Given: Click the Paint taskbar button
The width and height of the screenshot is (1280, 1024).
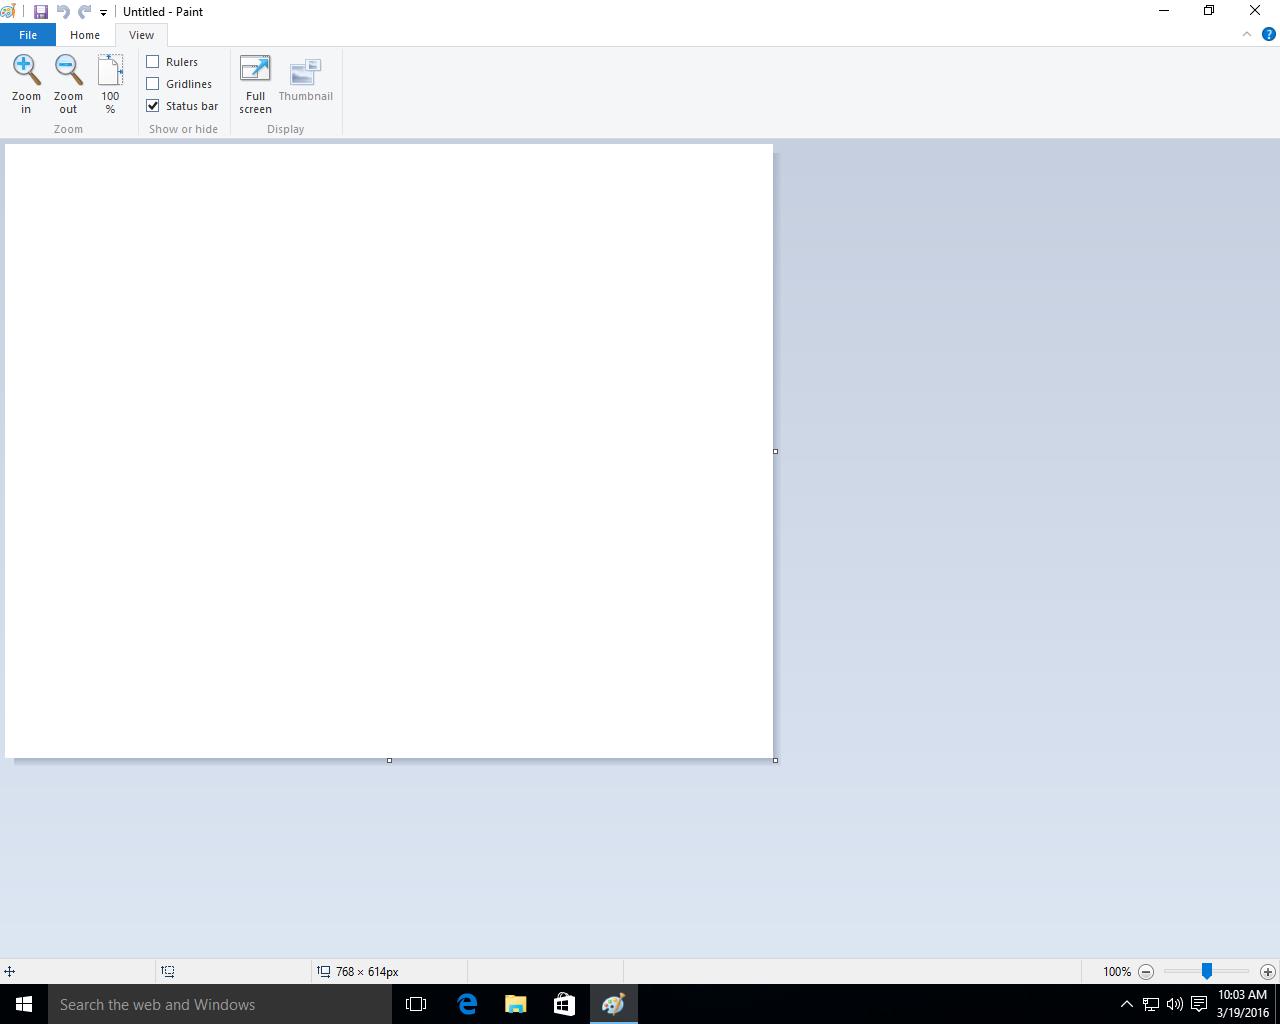Looking at the screenshot, I should pos(613,1004).
